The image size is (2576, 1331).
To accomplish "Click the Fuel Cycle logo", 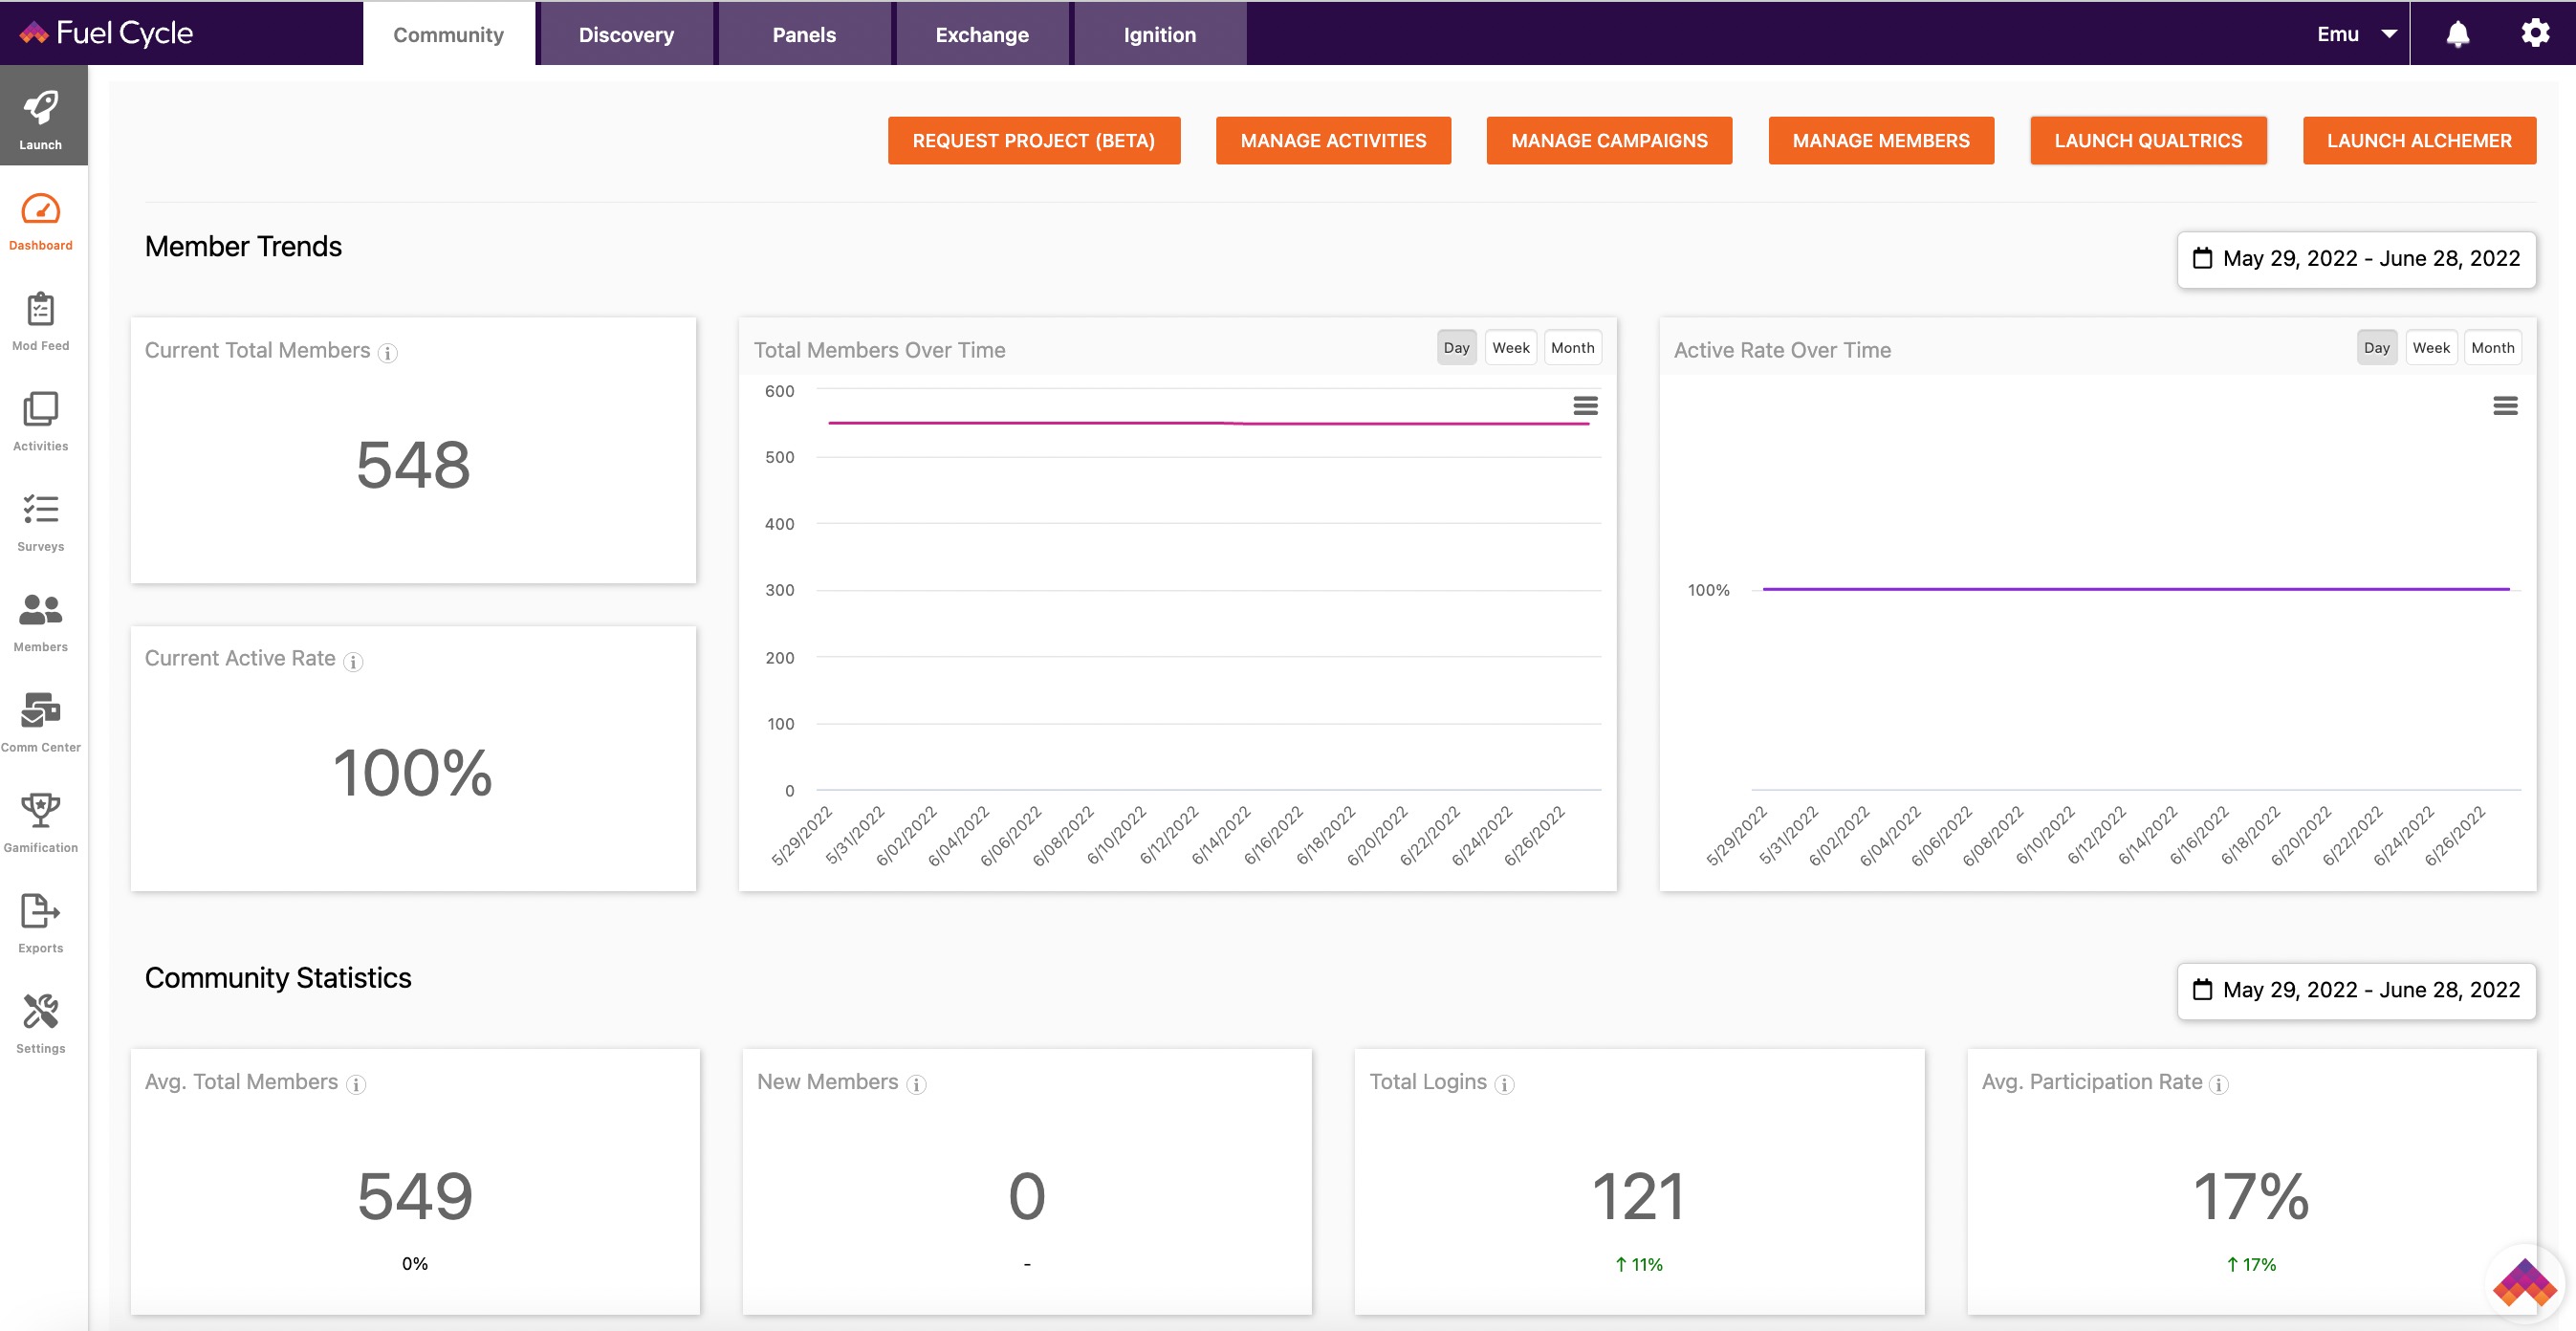I will point(106,33).
